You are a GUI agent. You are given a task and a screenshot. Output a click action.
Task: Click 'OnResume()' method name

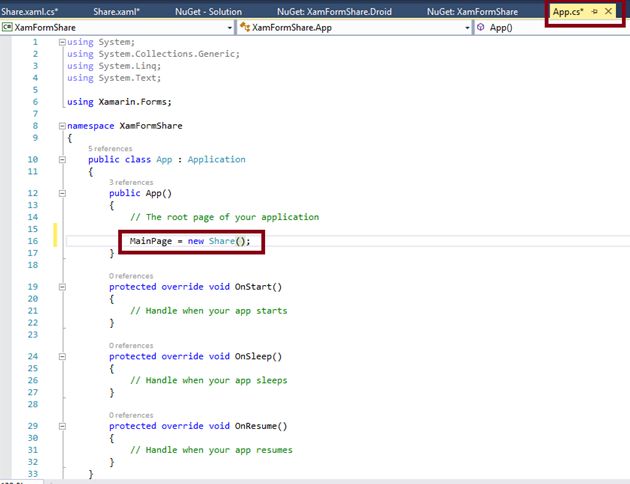(x=261, y=426)
